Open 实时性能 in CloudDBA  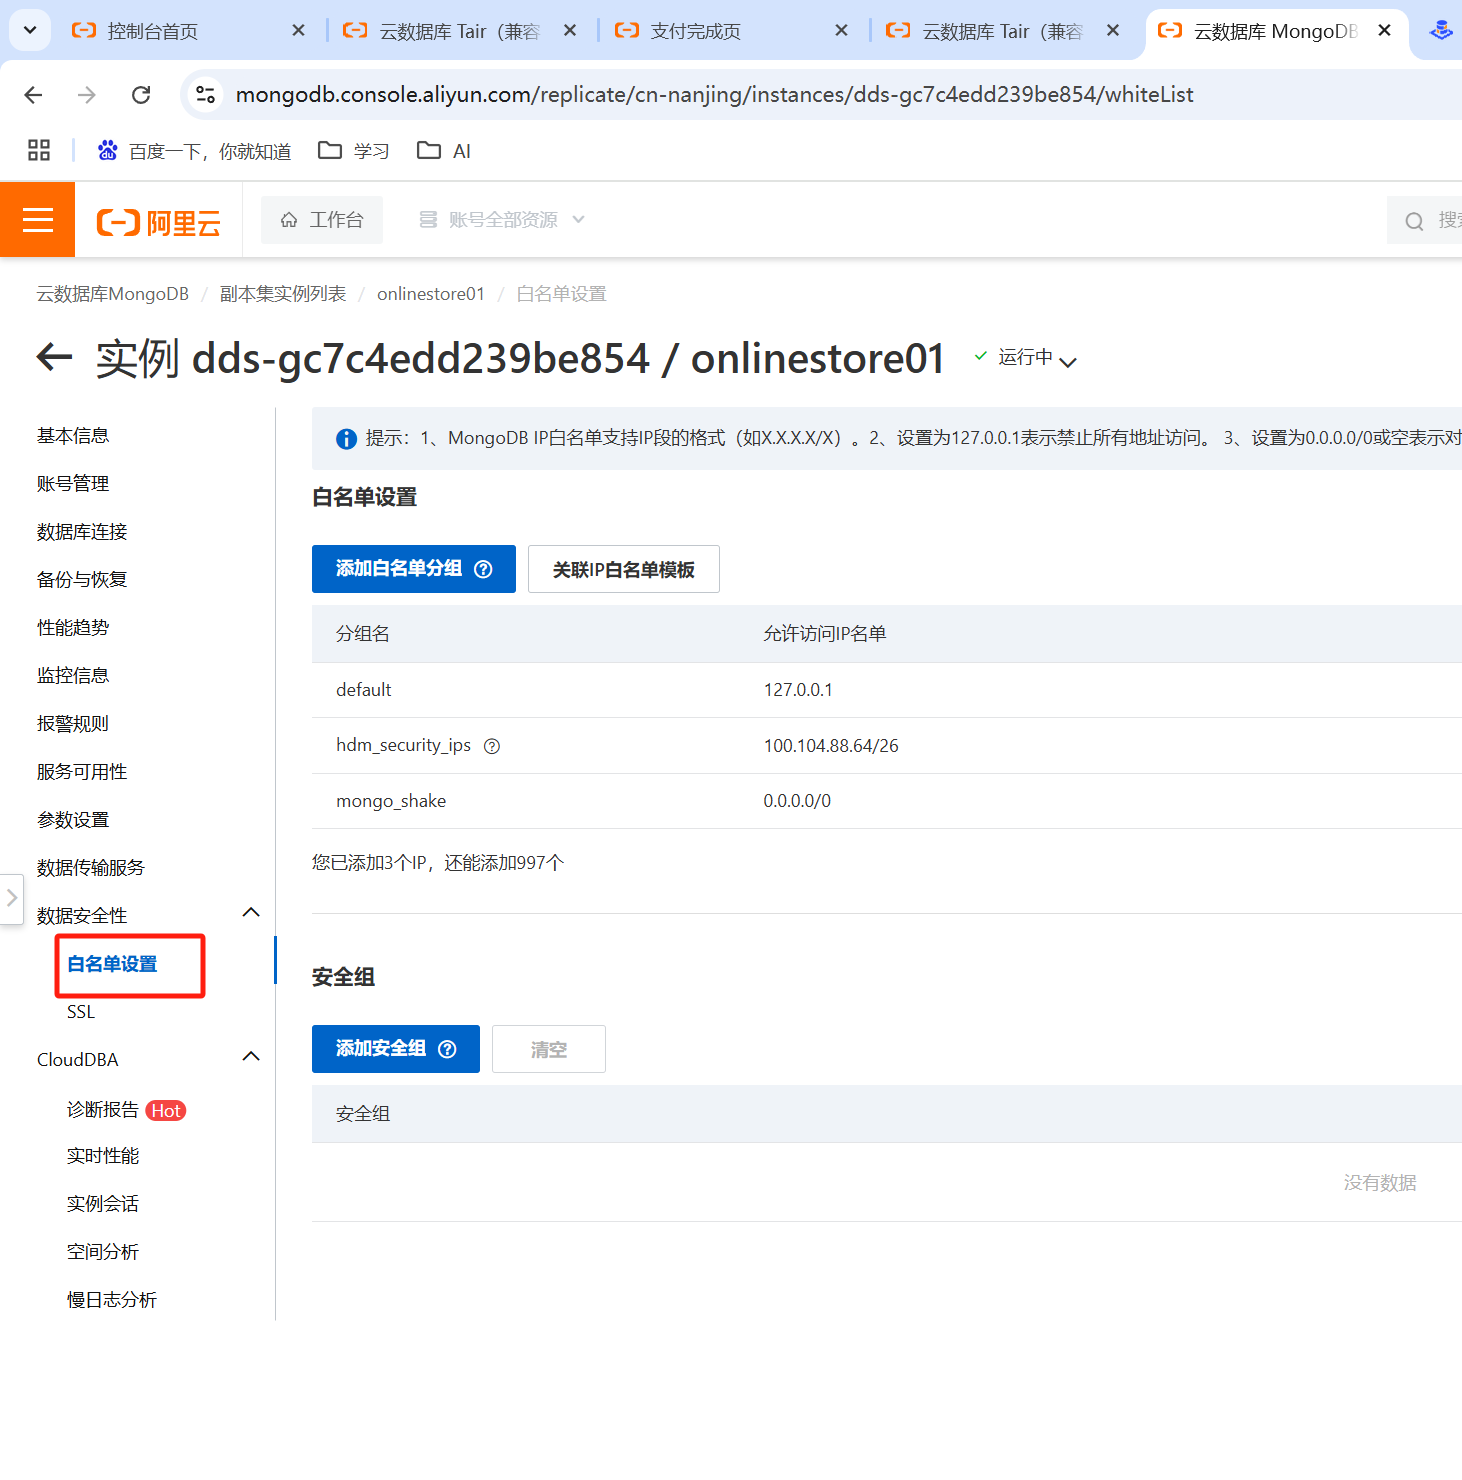point(103,1156)
